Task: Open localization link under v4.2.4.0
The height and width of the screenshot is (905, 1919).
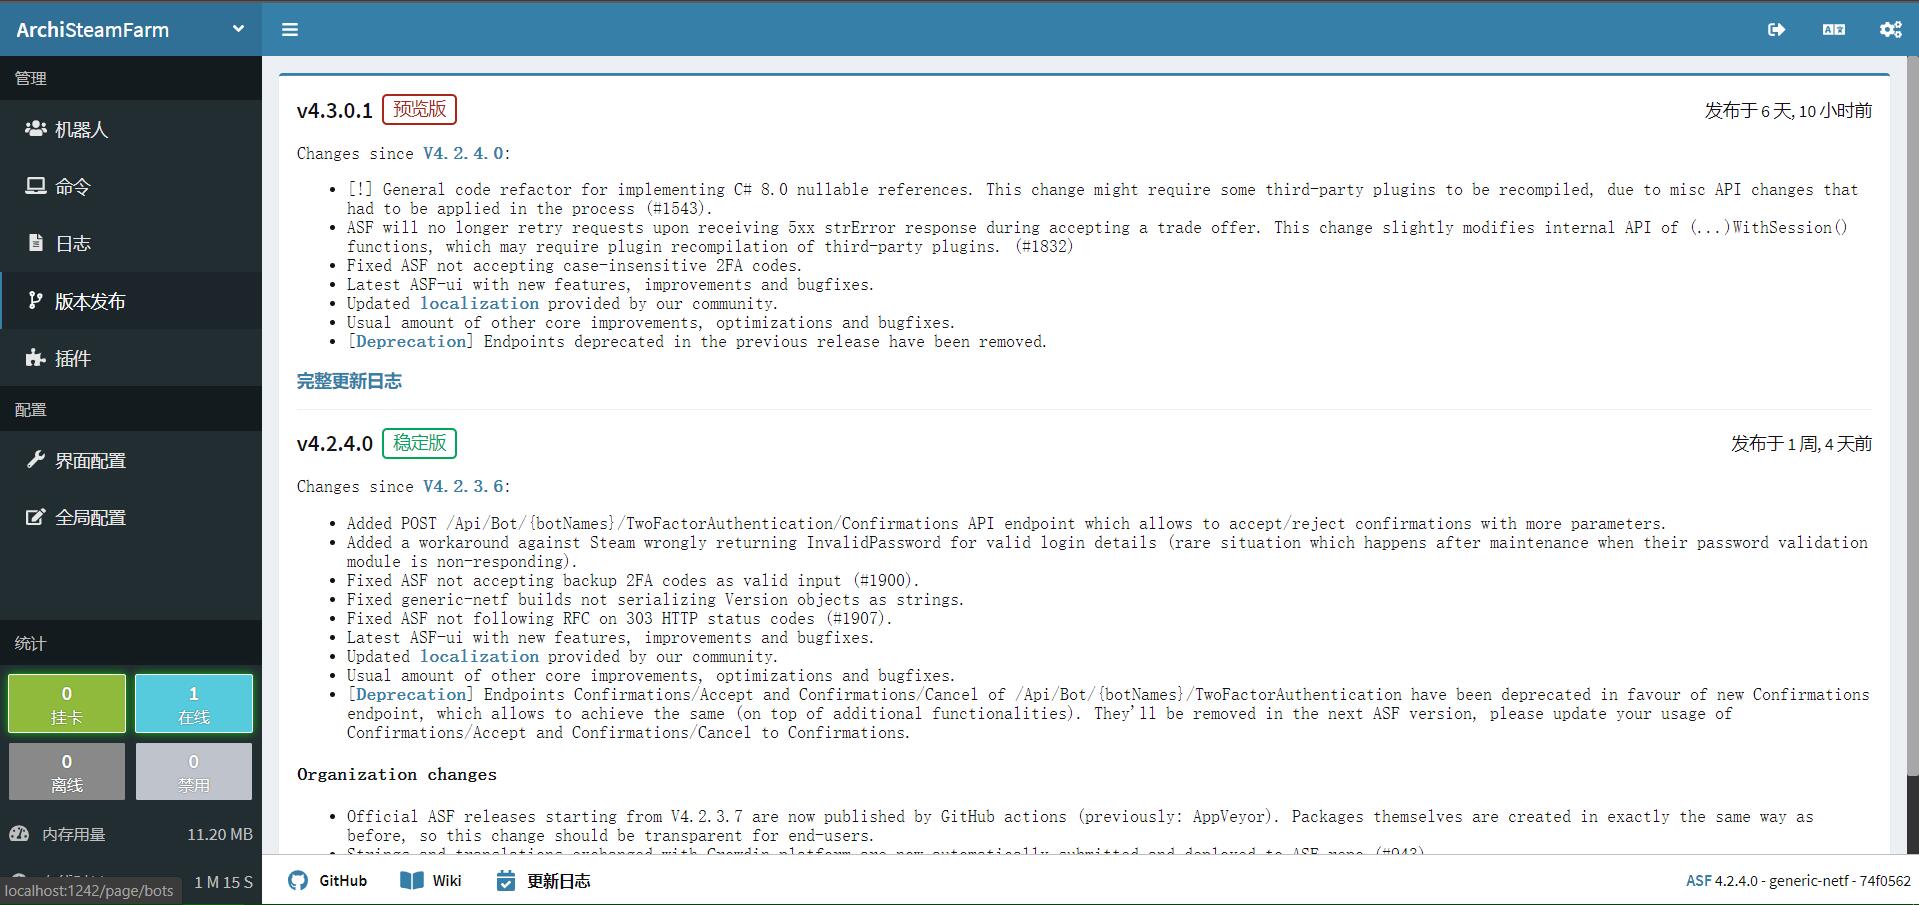Action: (479, 656)
